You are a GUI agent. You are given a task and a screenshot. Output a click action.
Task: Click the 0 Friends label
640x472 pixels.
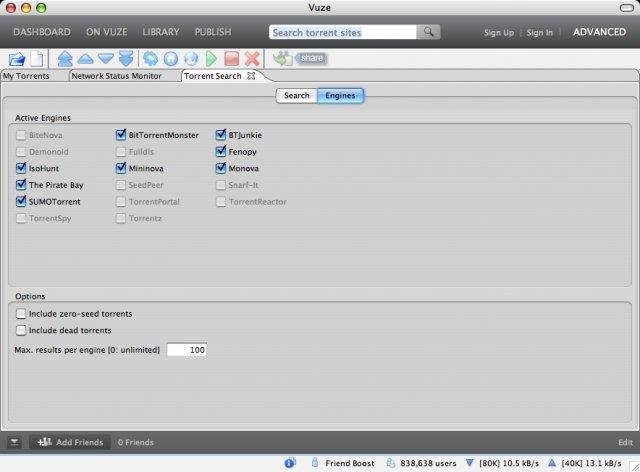click(136, 442)
